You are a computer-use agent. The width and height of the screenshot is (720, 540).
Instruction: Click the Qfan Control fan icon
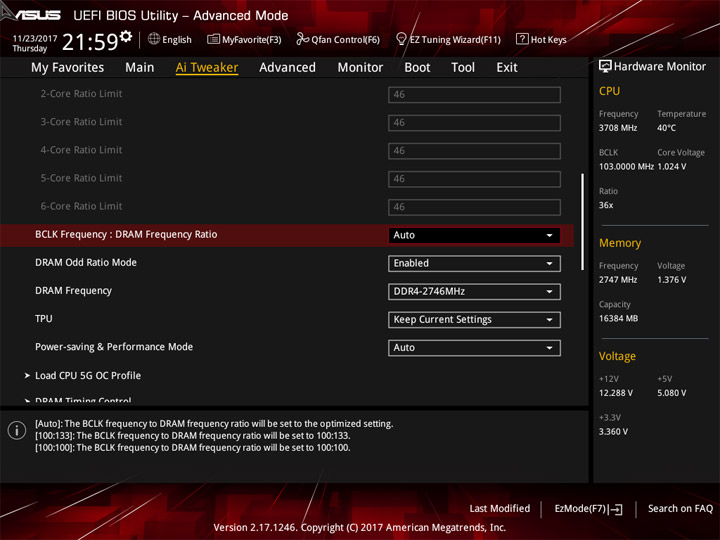(302, 39)
